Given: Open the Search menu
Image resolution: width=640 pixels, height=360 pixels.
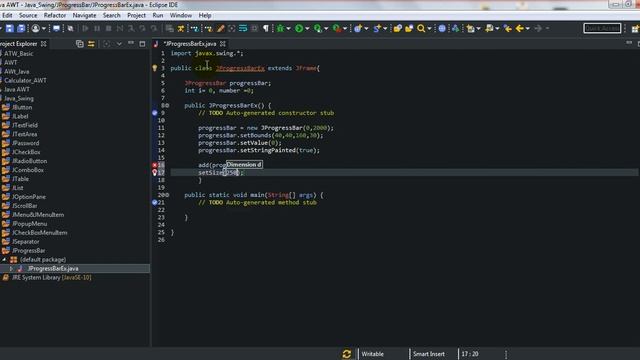Looking at the screenshot, I should tap(111, 16).
